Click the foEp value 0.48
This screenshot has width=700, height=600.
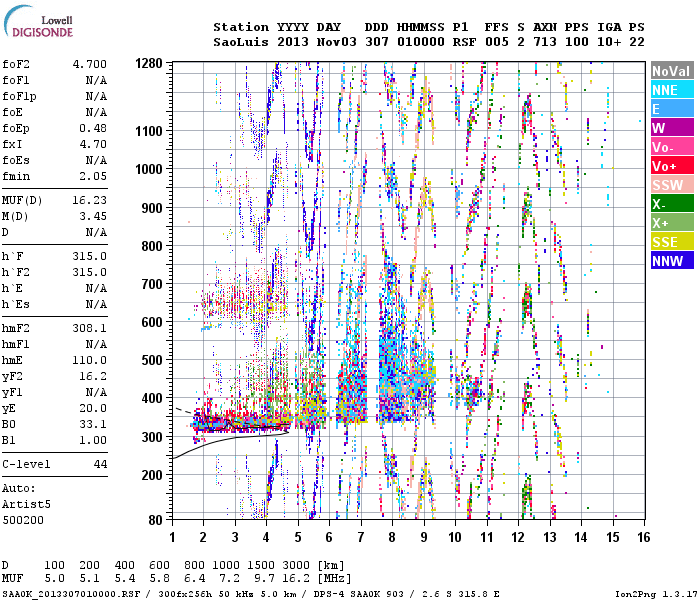93,128
